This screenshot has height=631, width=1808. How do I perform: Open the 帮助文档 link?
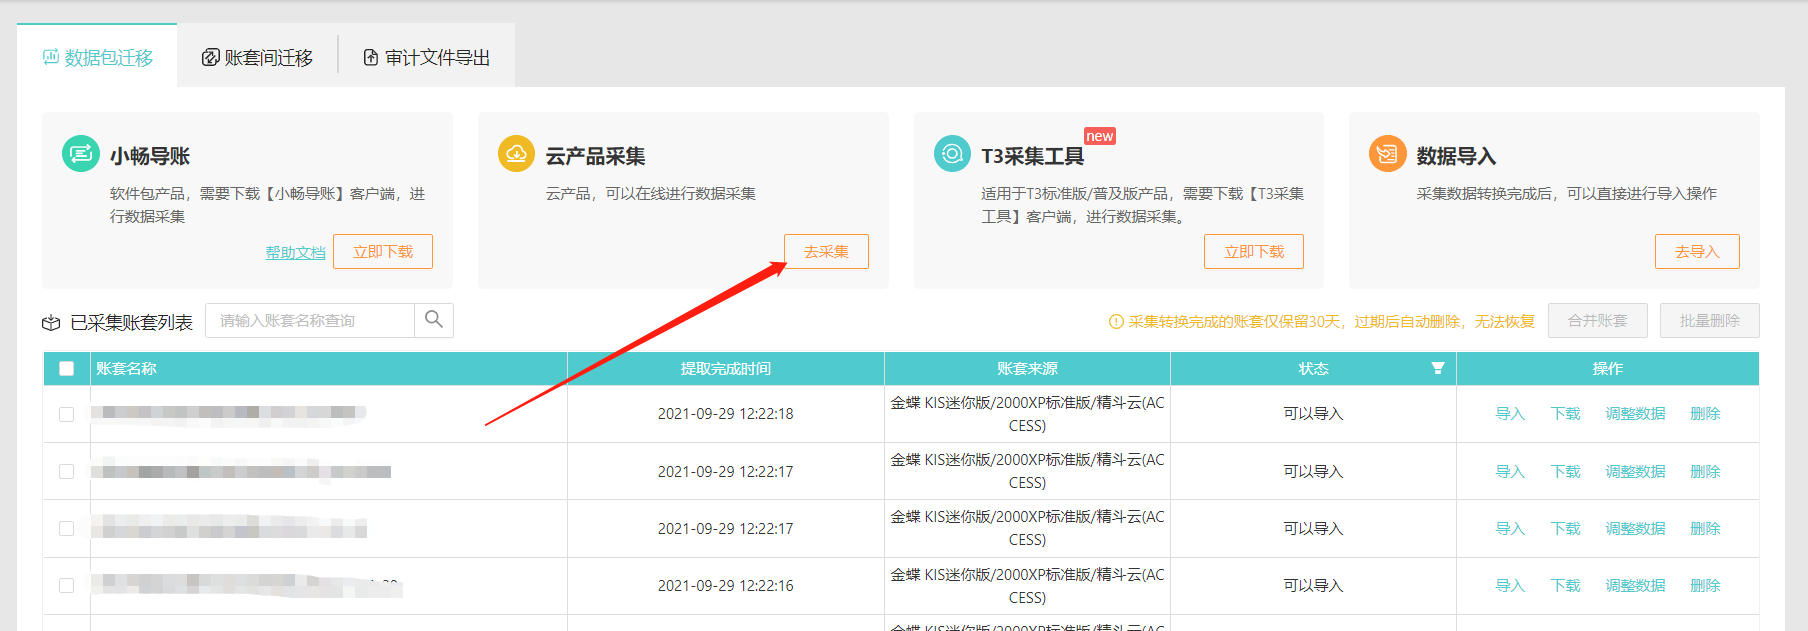(295, 252)
